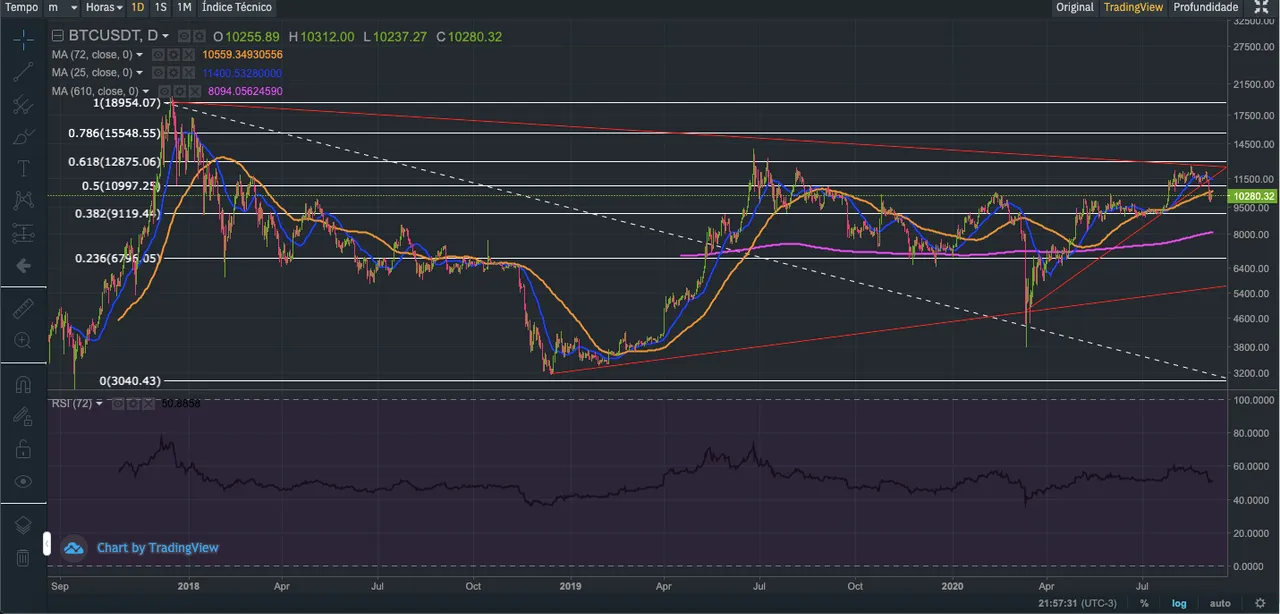
Task: Hide the MA 72 line
Action: tap(159, 55)
